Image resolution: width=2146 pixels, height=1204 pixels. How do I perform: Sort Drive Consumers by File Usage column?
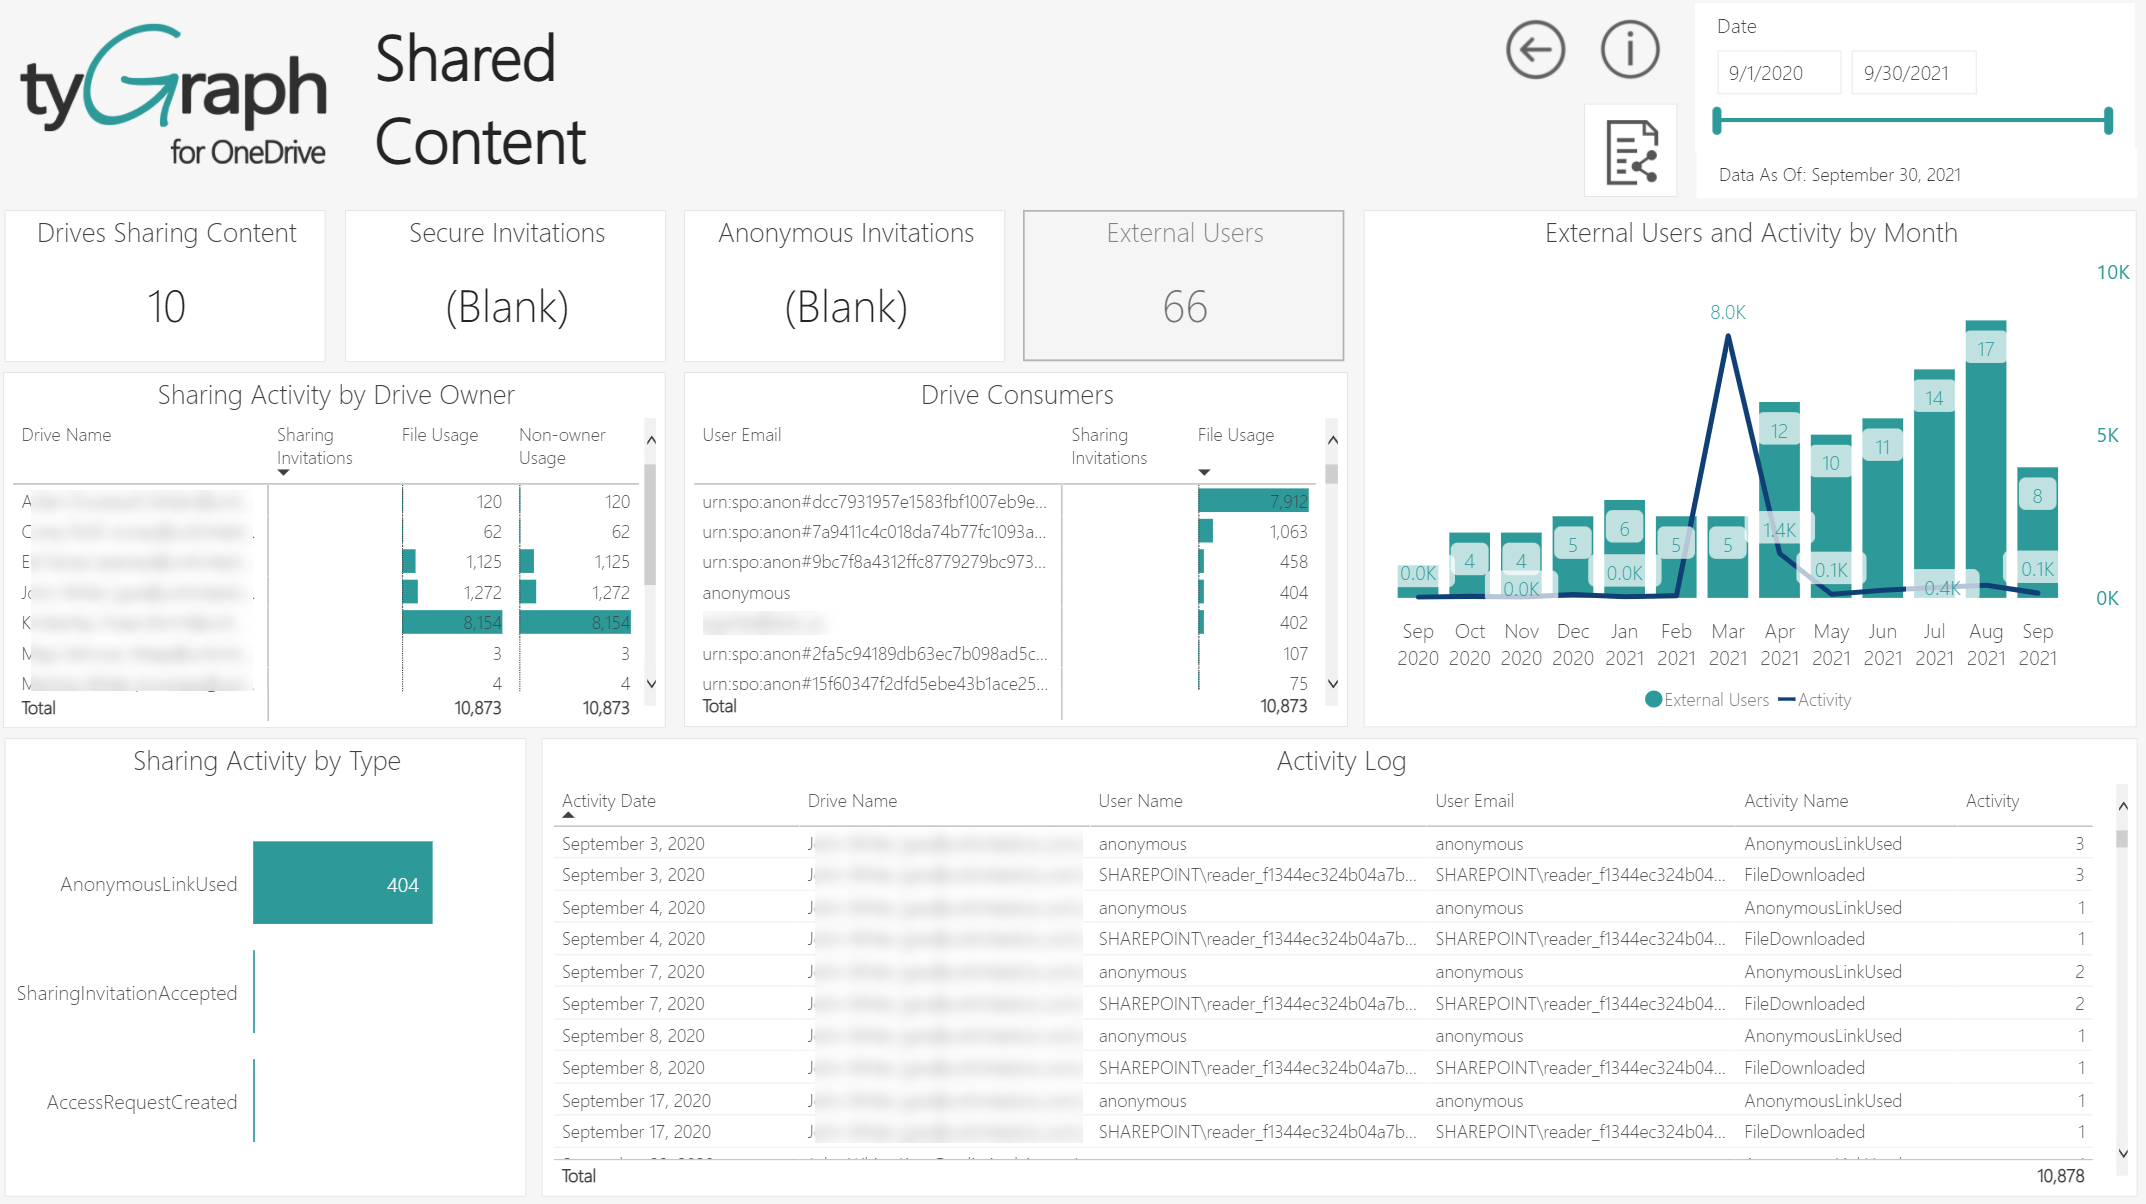tap(1235, 435)
